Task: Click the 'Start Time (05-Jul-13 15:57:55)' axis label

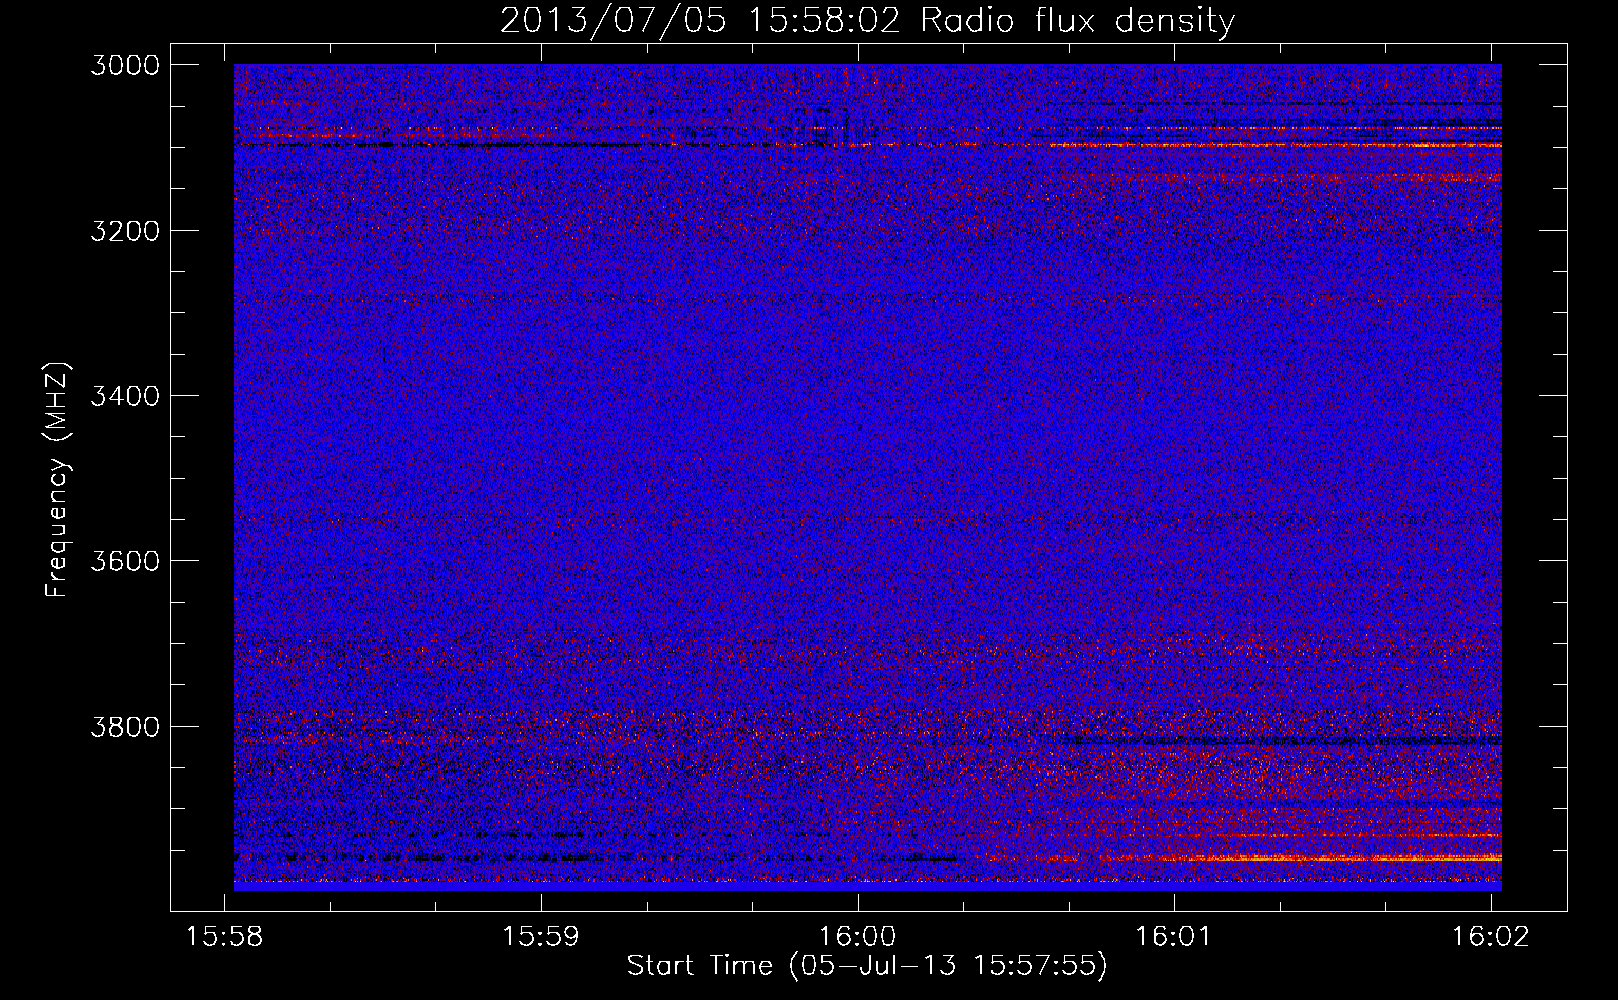Action: 867,966
